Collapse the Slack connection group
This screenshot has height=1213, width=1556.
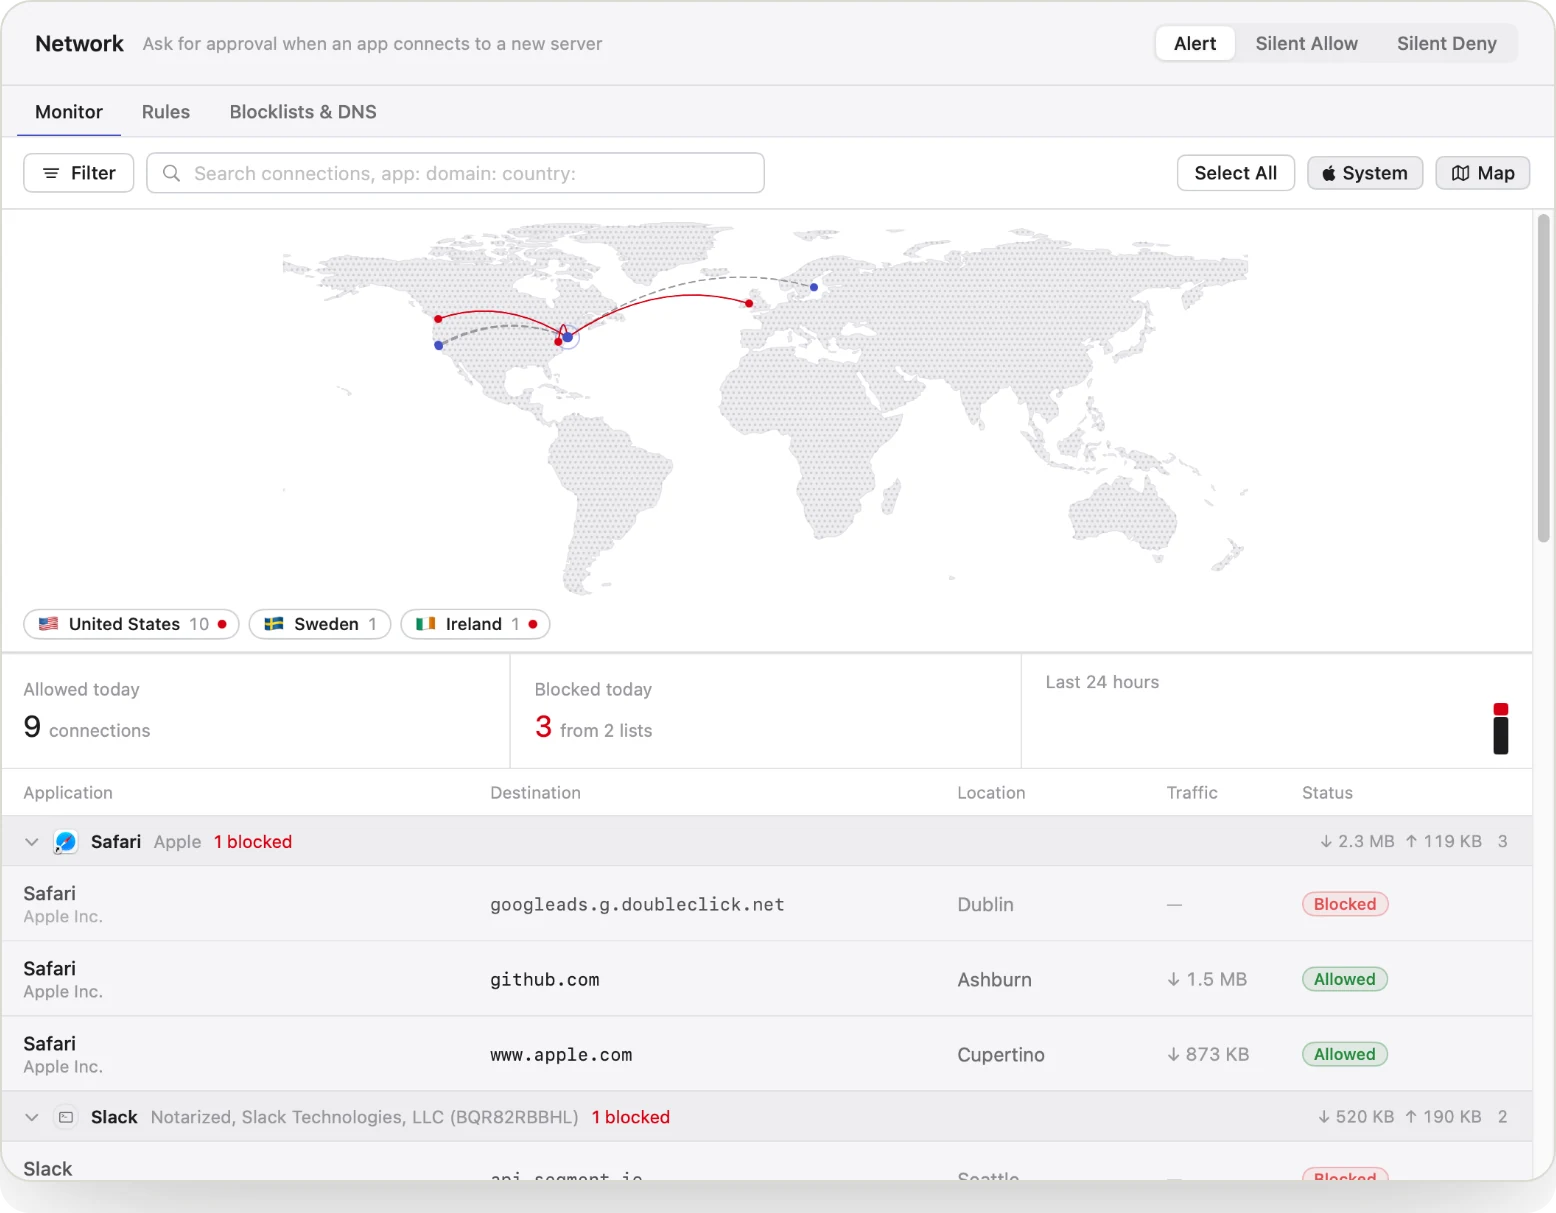(x=32, y=1117)
